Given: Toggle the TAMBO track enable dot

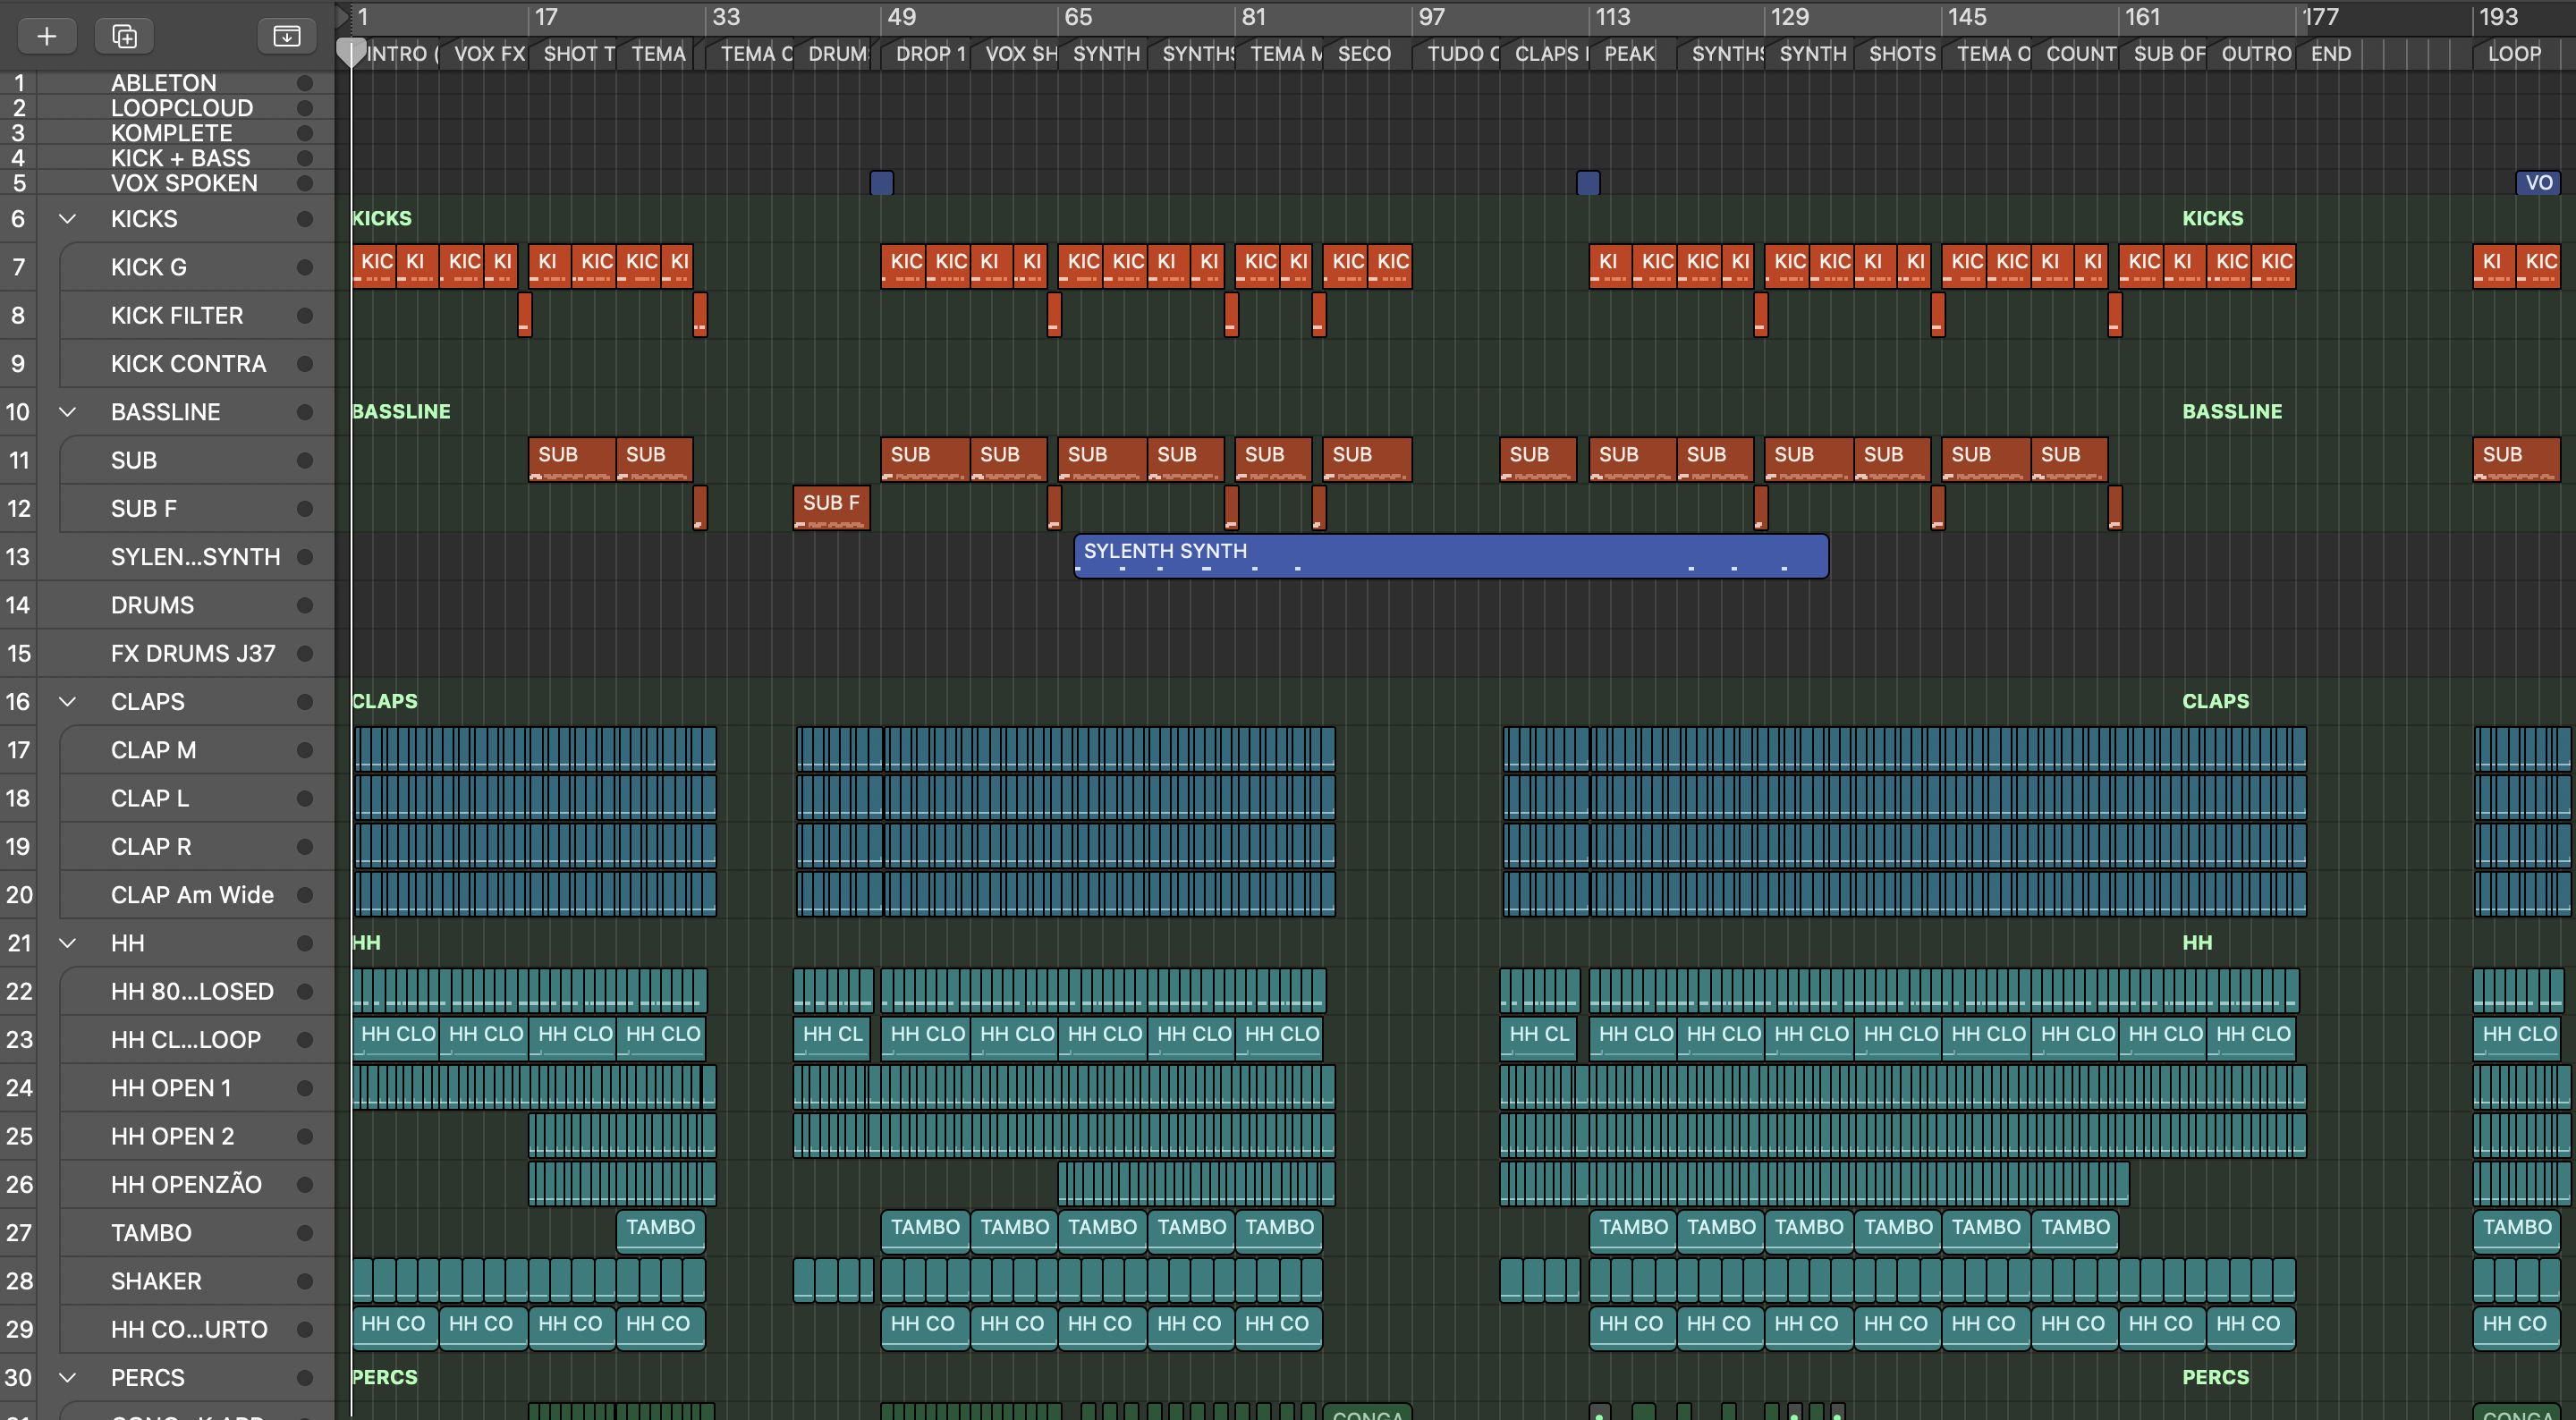Looking at the screenshot, I should click(305, 1233).
